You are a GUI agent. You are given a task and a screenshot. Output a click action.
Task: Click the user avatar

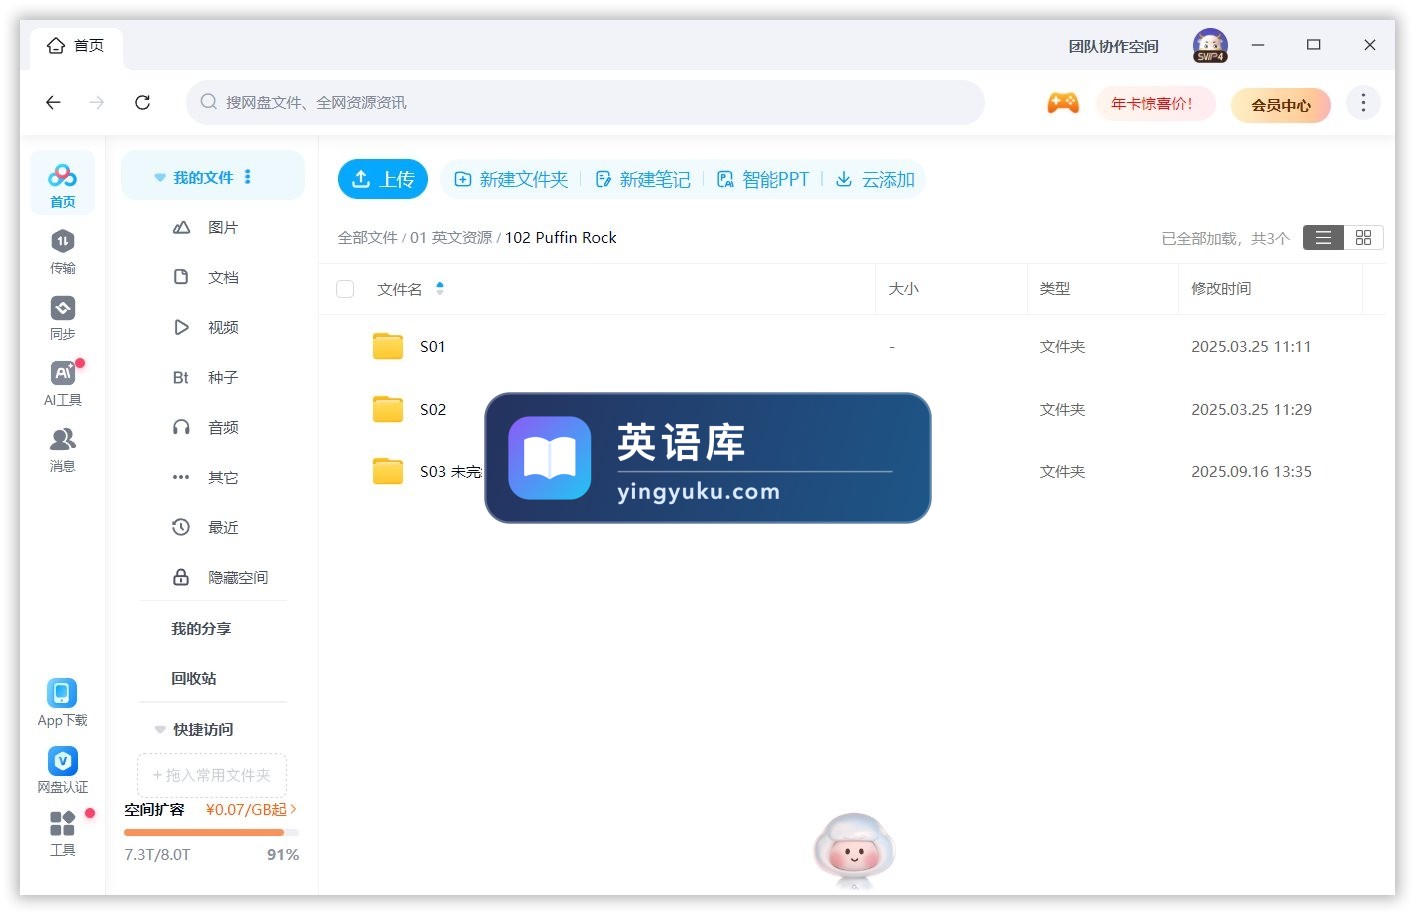(1210, 45)
